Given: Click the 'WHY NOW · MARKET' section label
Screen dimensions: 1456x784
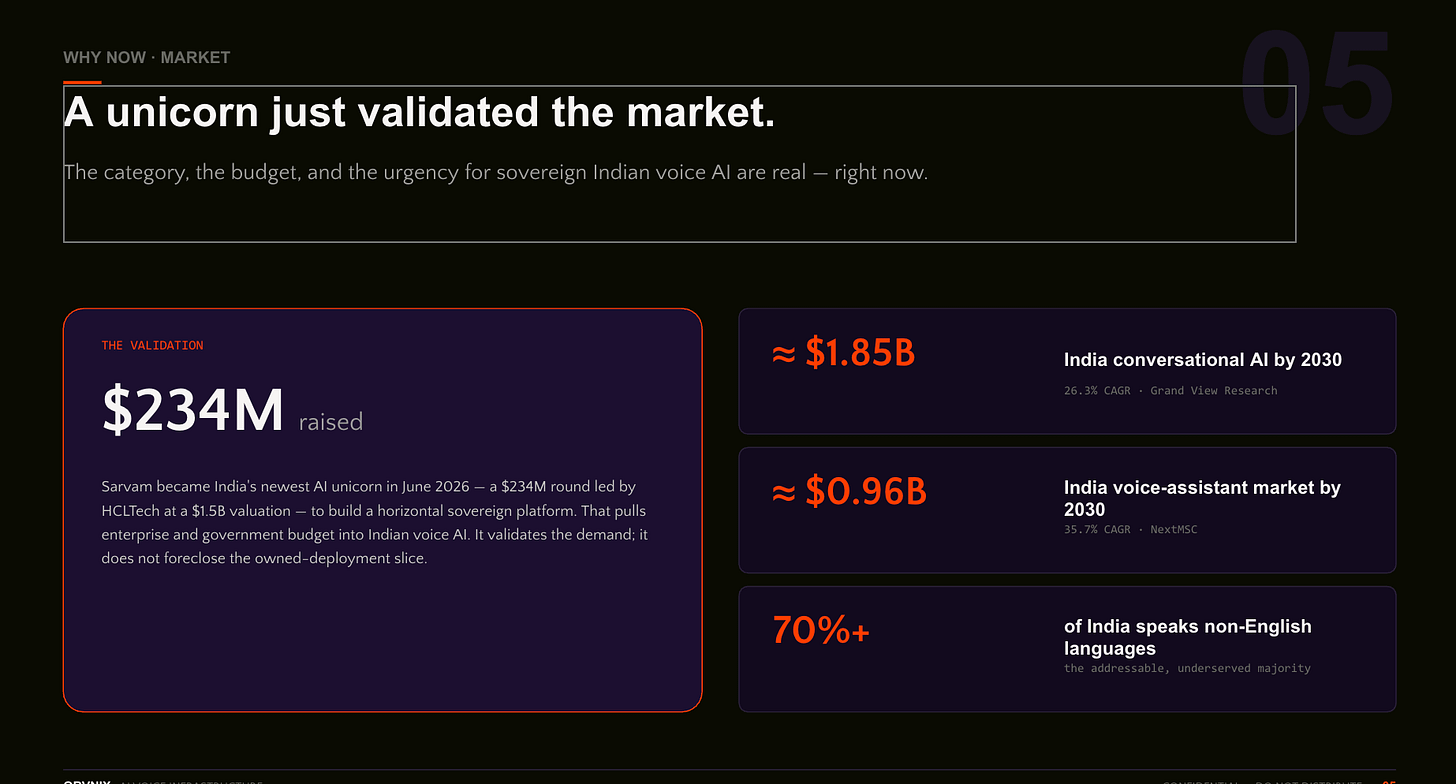Looking at the screenshot, I should (147, 57).
